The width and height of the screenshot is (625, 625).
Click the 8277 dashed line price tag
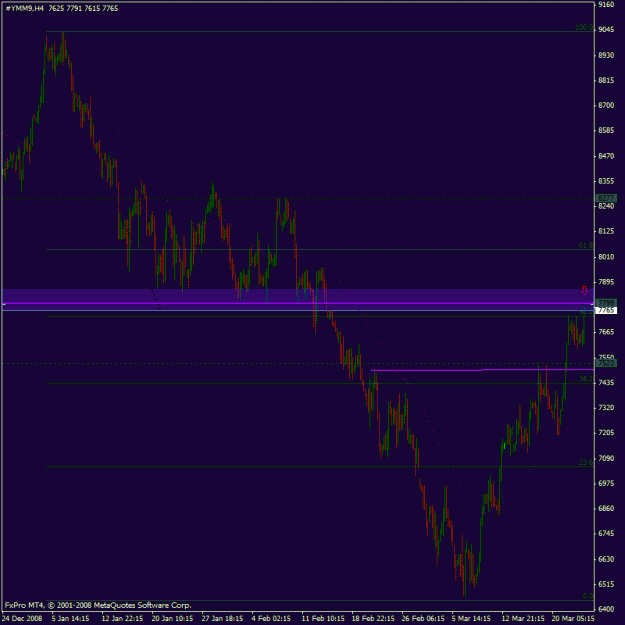click(606, 198)
